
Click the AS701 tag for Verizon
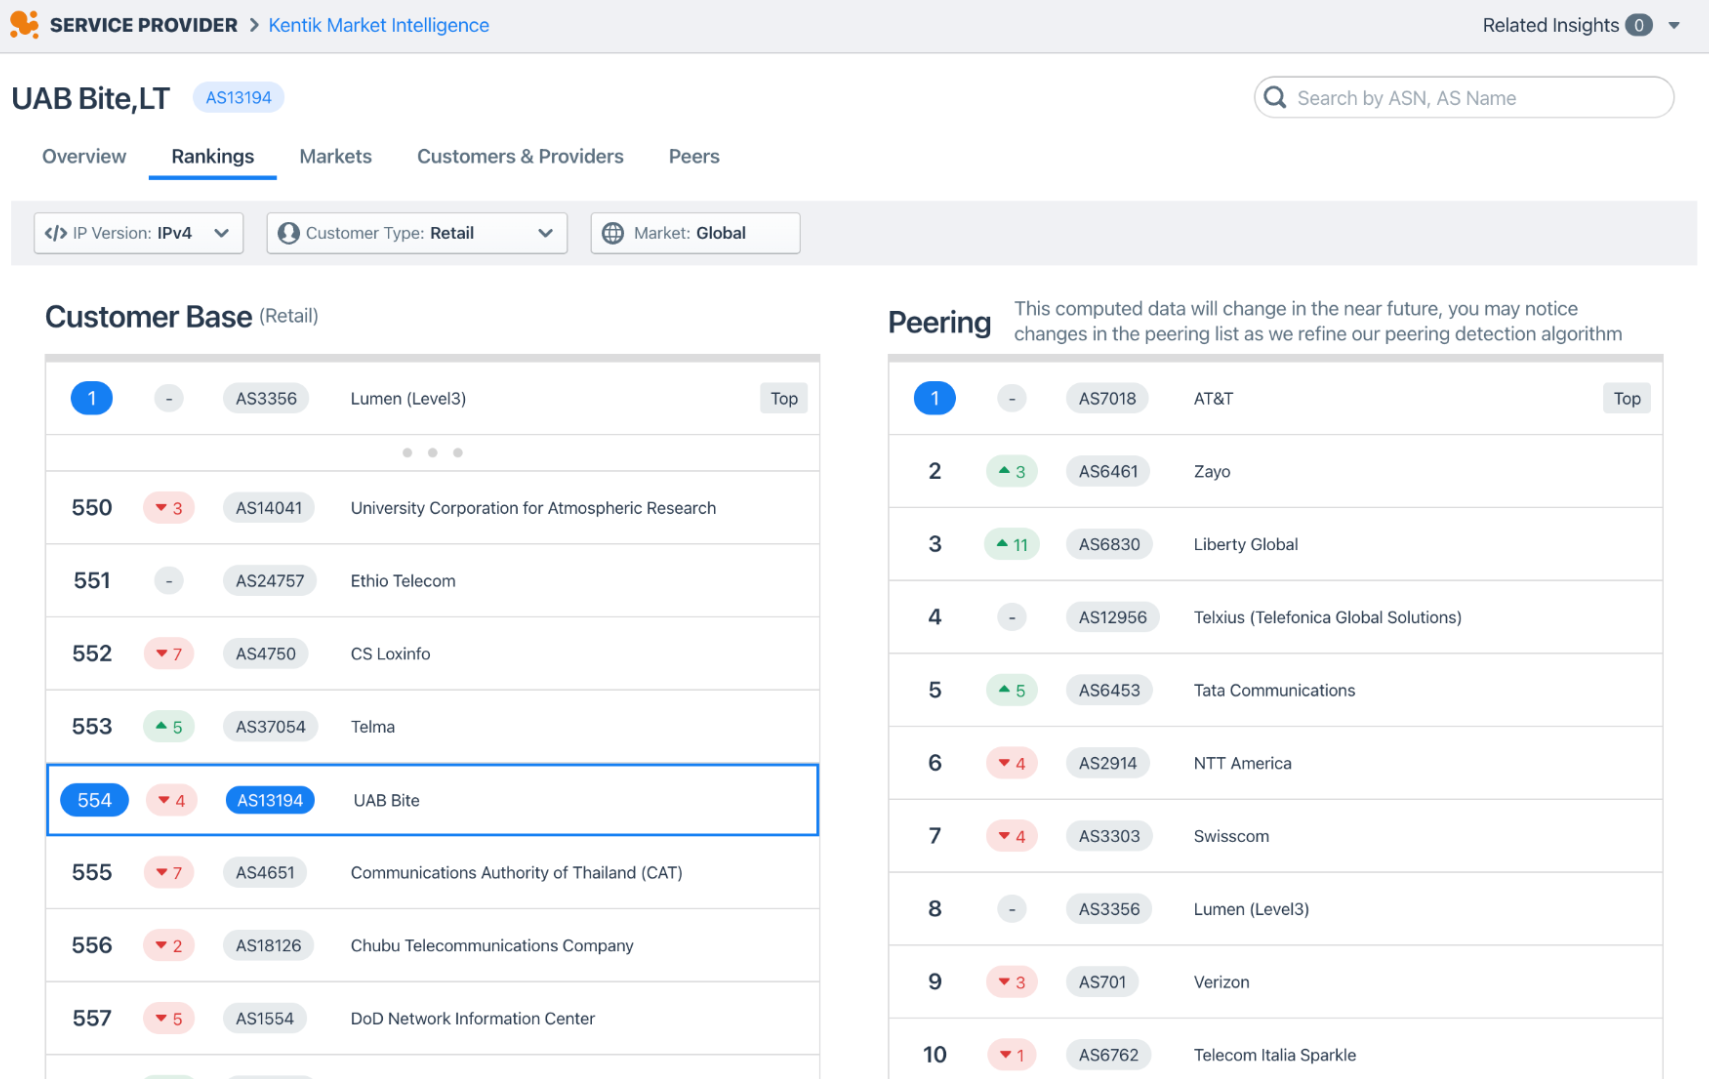[1102, 982]
